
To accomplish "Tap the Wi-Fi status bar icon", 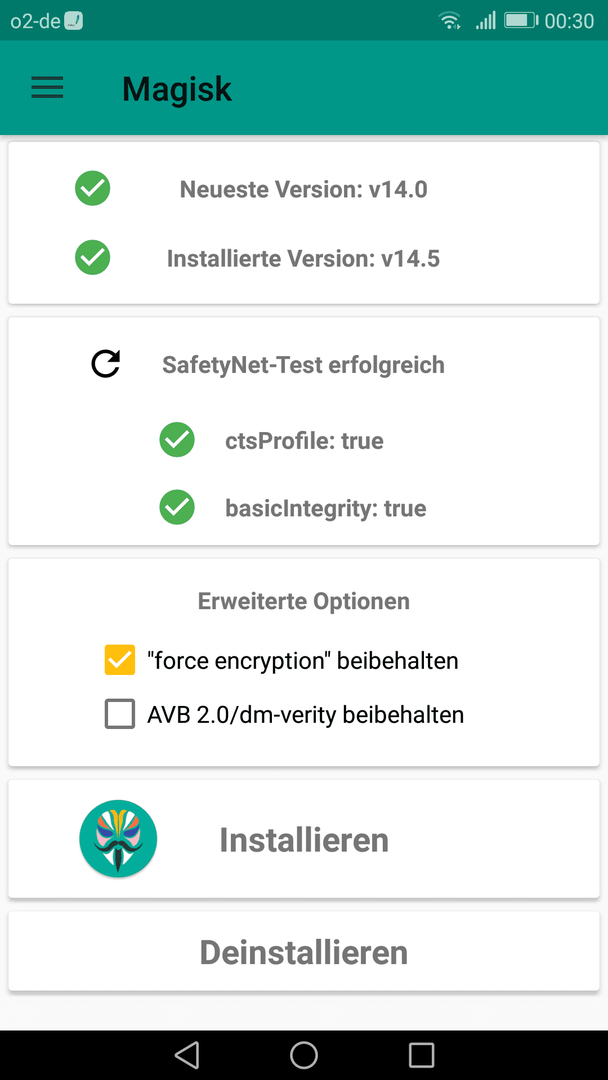I will pyautogui.click(x=450, y=21).
